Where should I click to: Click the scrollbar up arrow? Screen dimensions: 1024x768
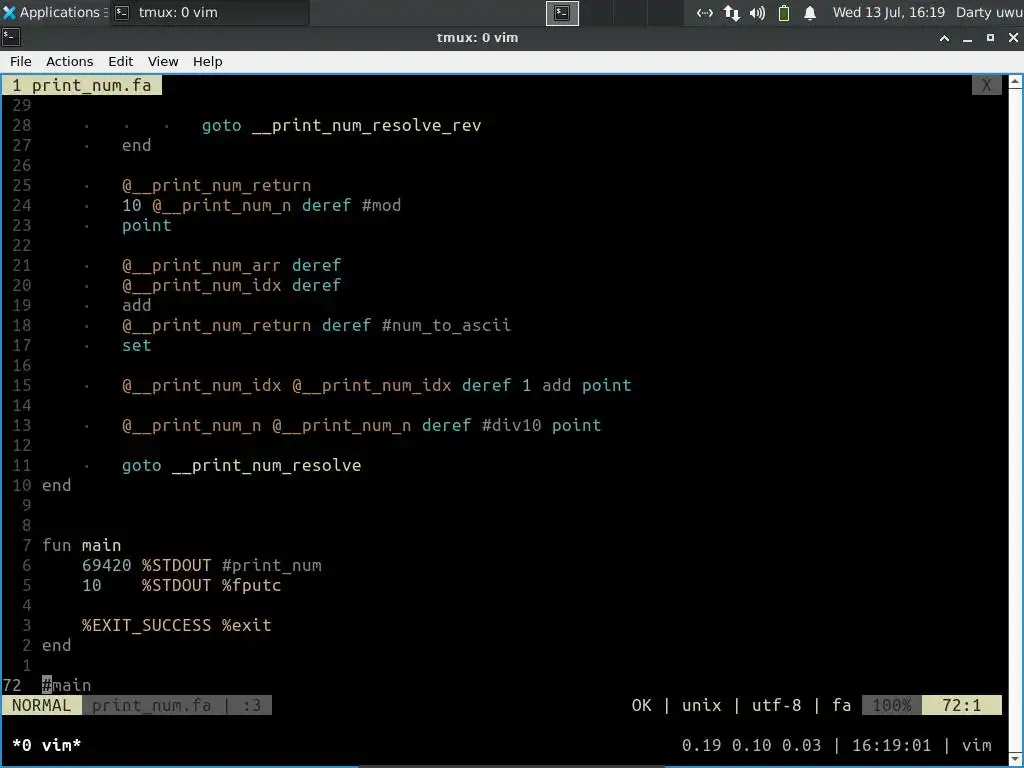click(1015, 82)
